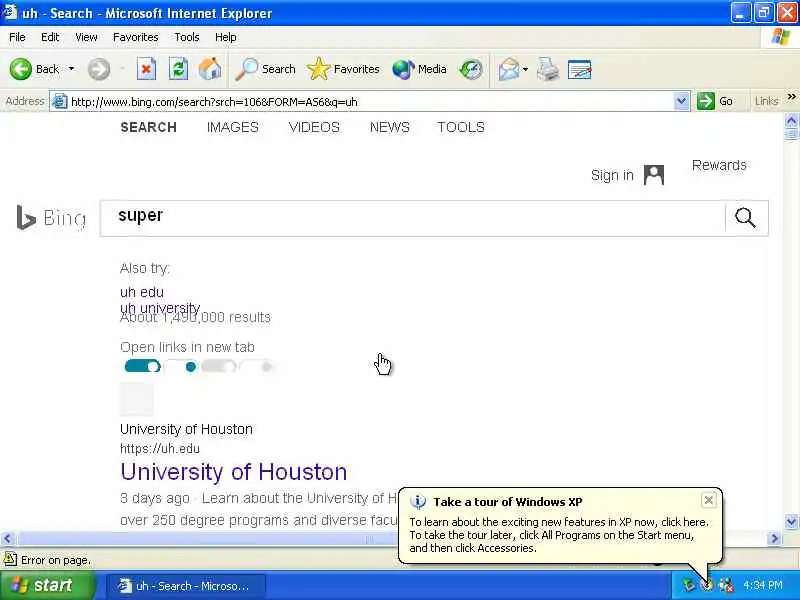Click the IE icon in the title bar

10,12
